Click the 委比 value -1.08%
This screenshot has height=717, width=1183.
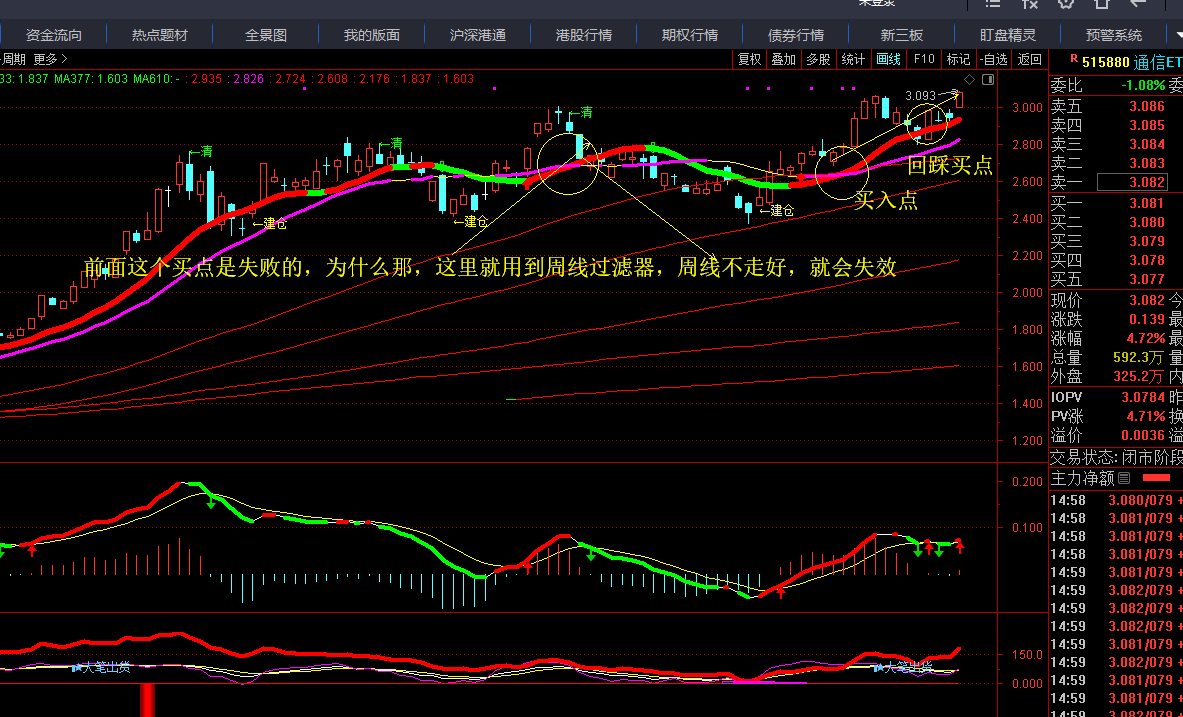click(1142, 86)
